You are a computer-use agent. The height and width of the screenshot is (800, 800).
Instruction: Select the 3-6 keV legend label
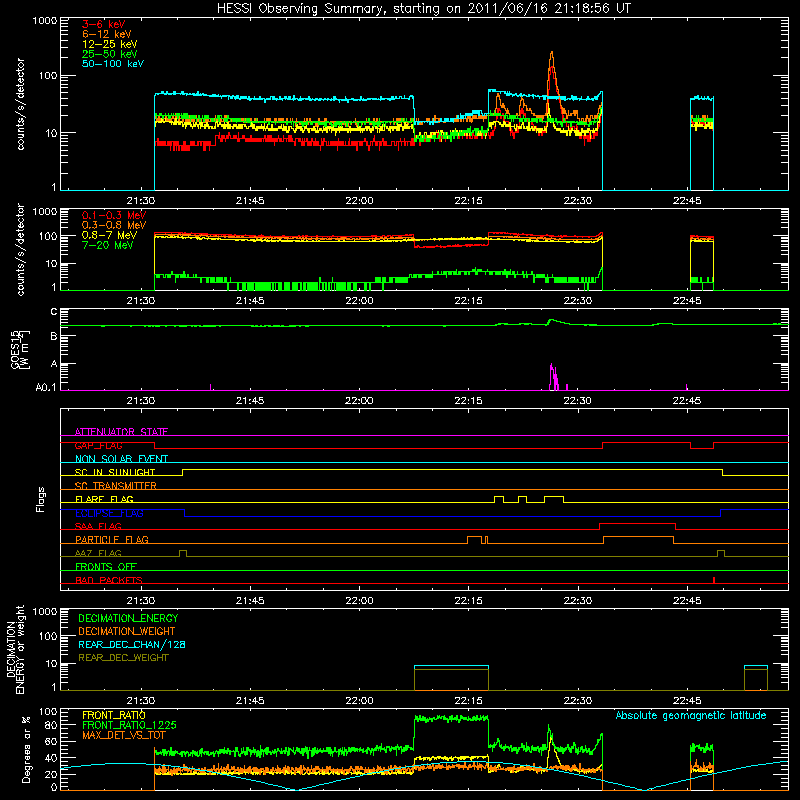[103, 24]
